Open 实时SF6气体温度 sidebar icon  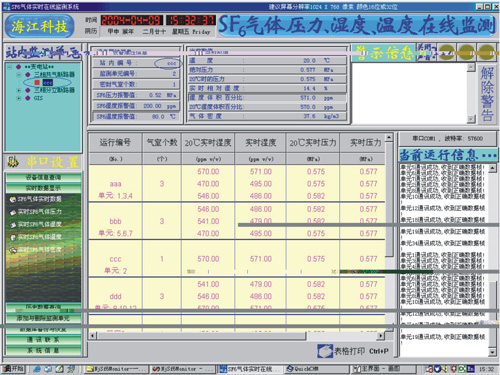pos(13,237)
